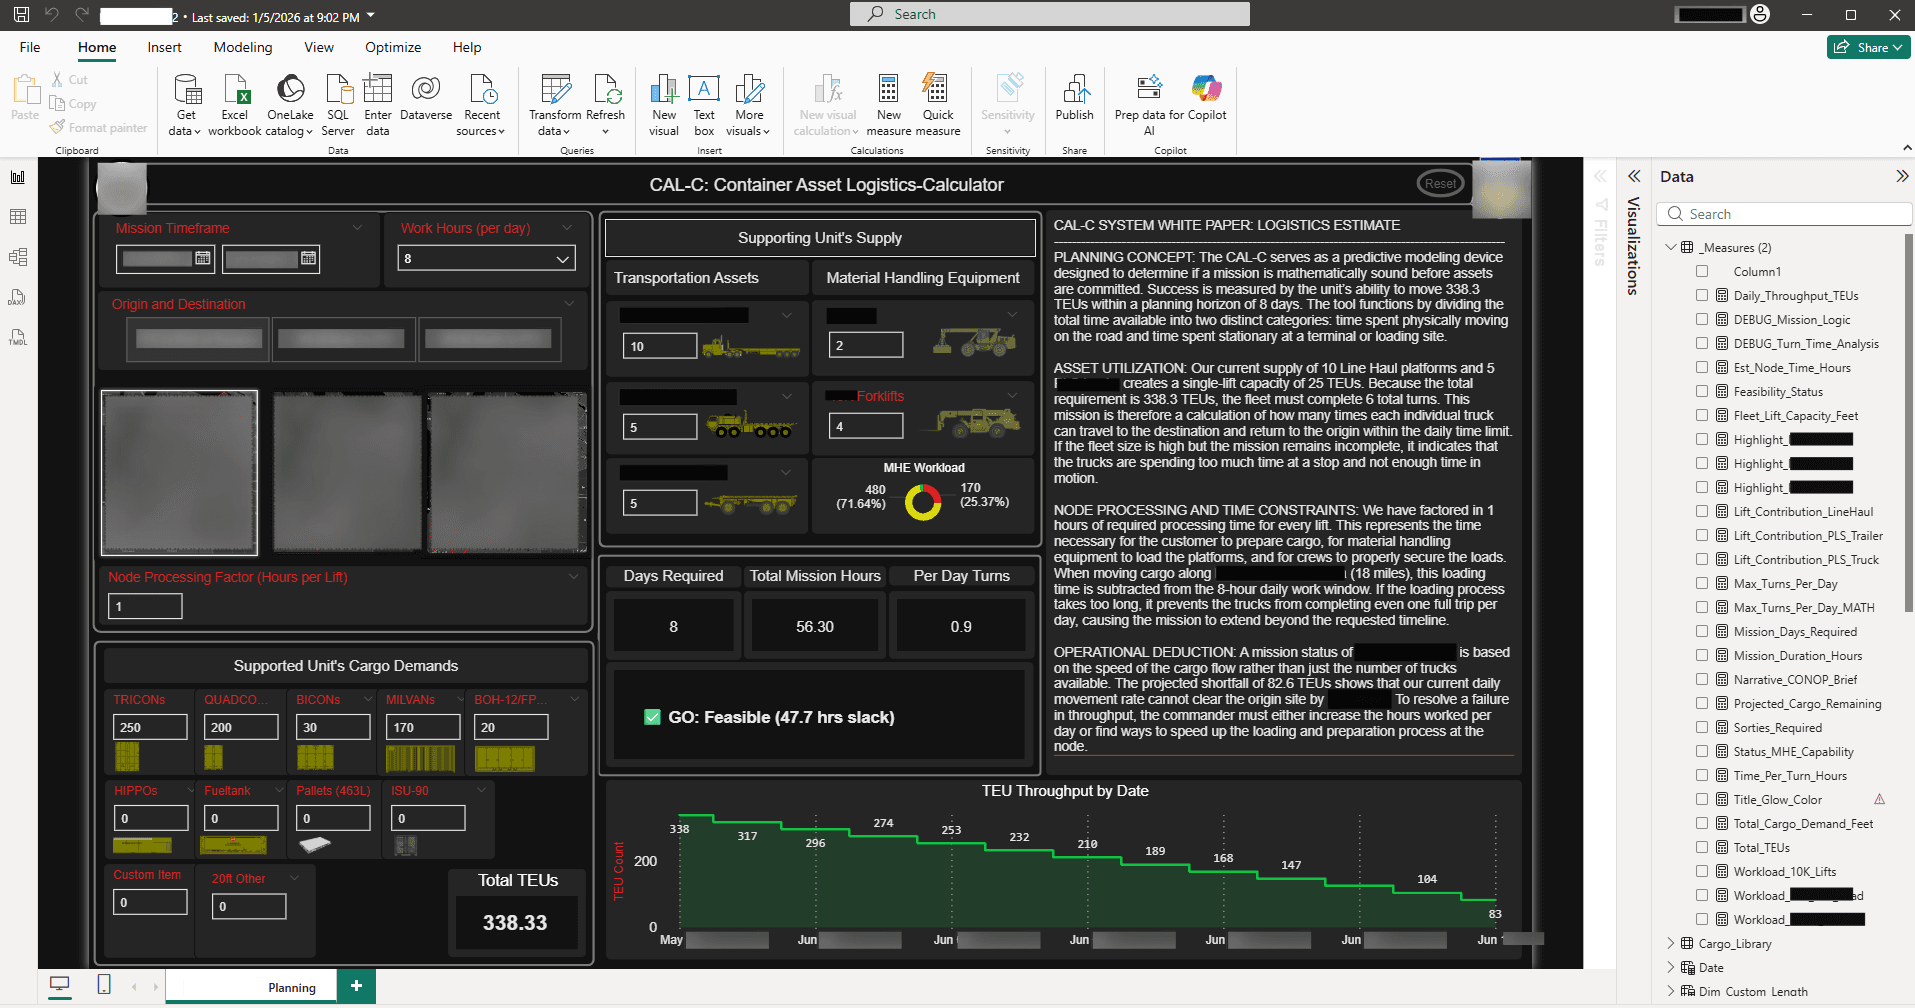Screen dimensions: 1915x1008
Task: Open the DAX query view
Action: click(x=17, y=297)
